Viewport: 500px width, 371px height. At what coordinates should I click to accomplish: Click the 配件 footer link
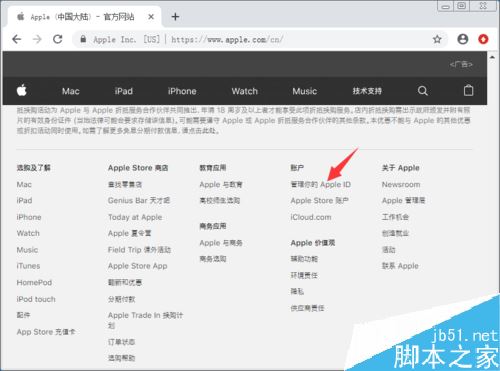click(x=23, y=315)
